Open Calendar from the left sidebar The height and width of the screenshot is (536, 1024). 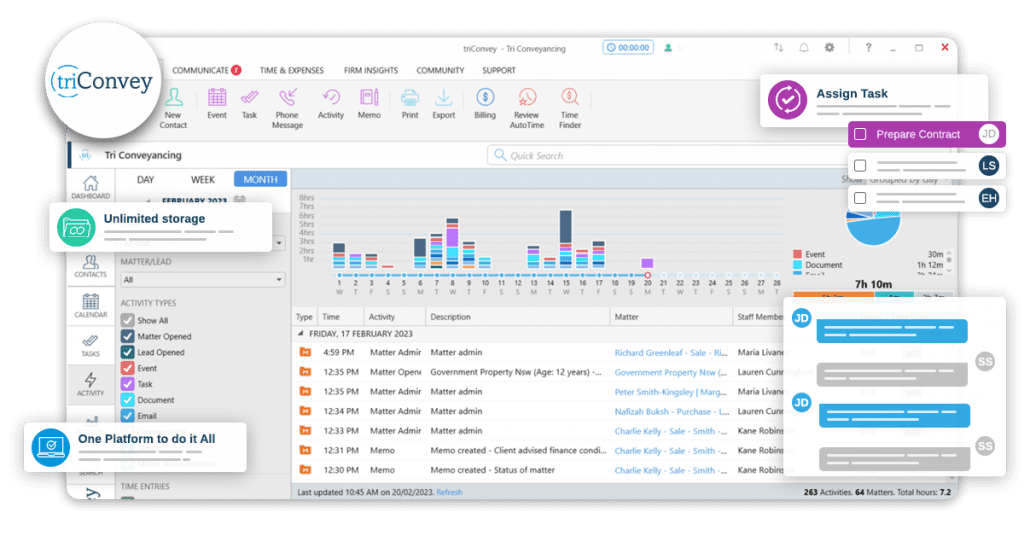(90, 305)
